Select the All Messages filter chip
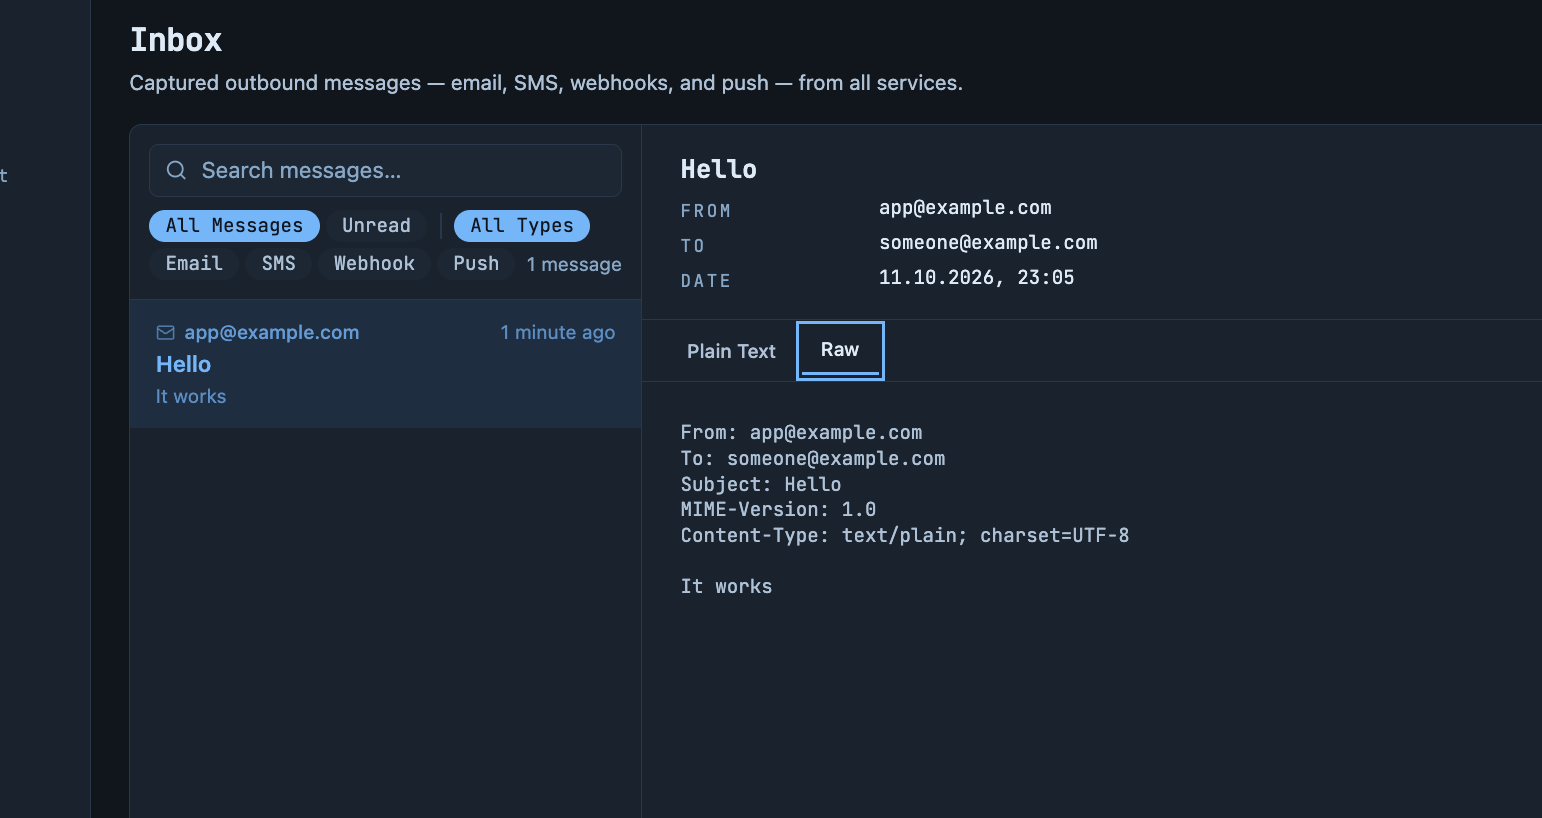 (234, 226)
